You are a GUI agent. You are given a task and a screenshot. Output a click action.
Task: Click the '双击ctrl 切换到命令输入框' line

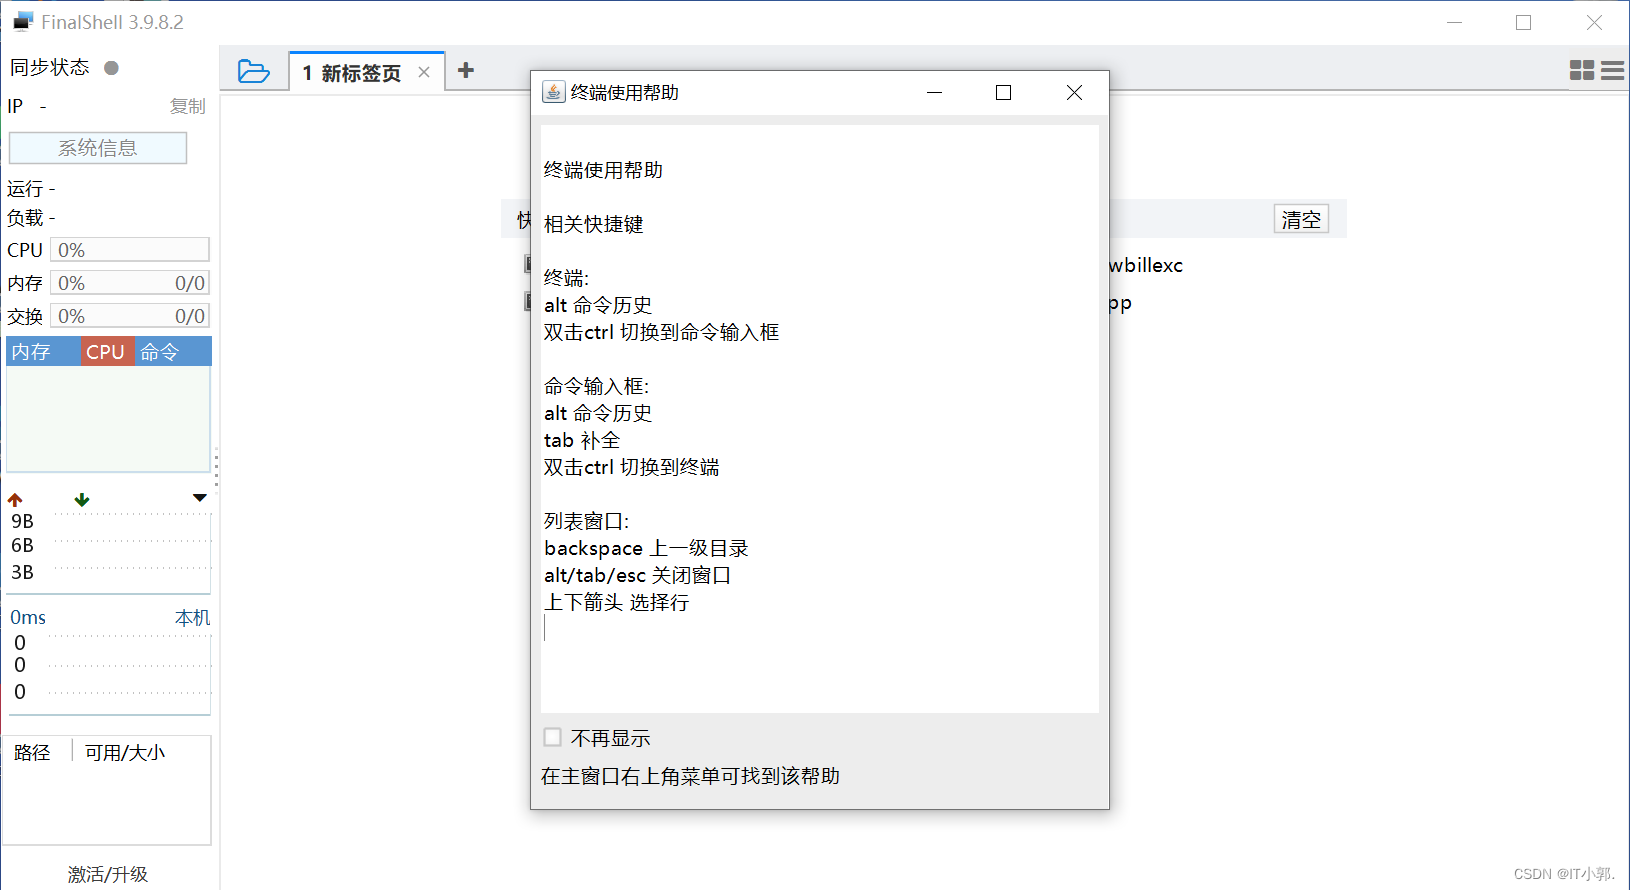pos(661,332)
